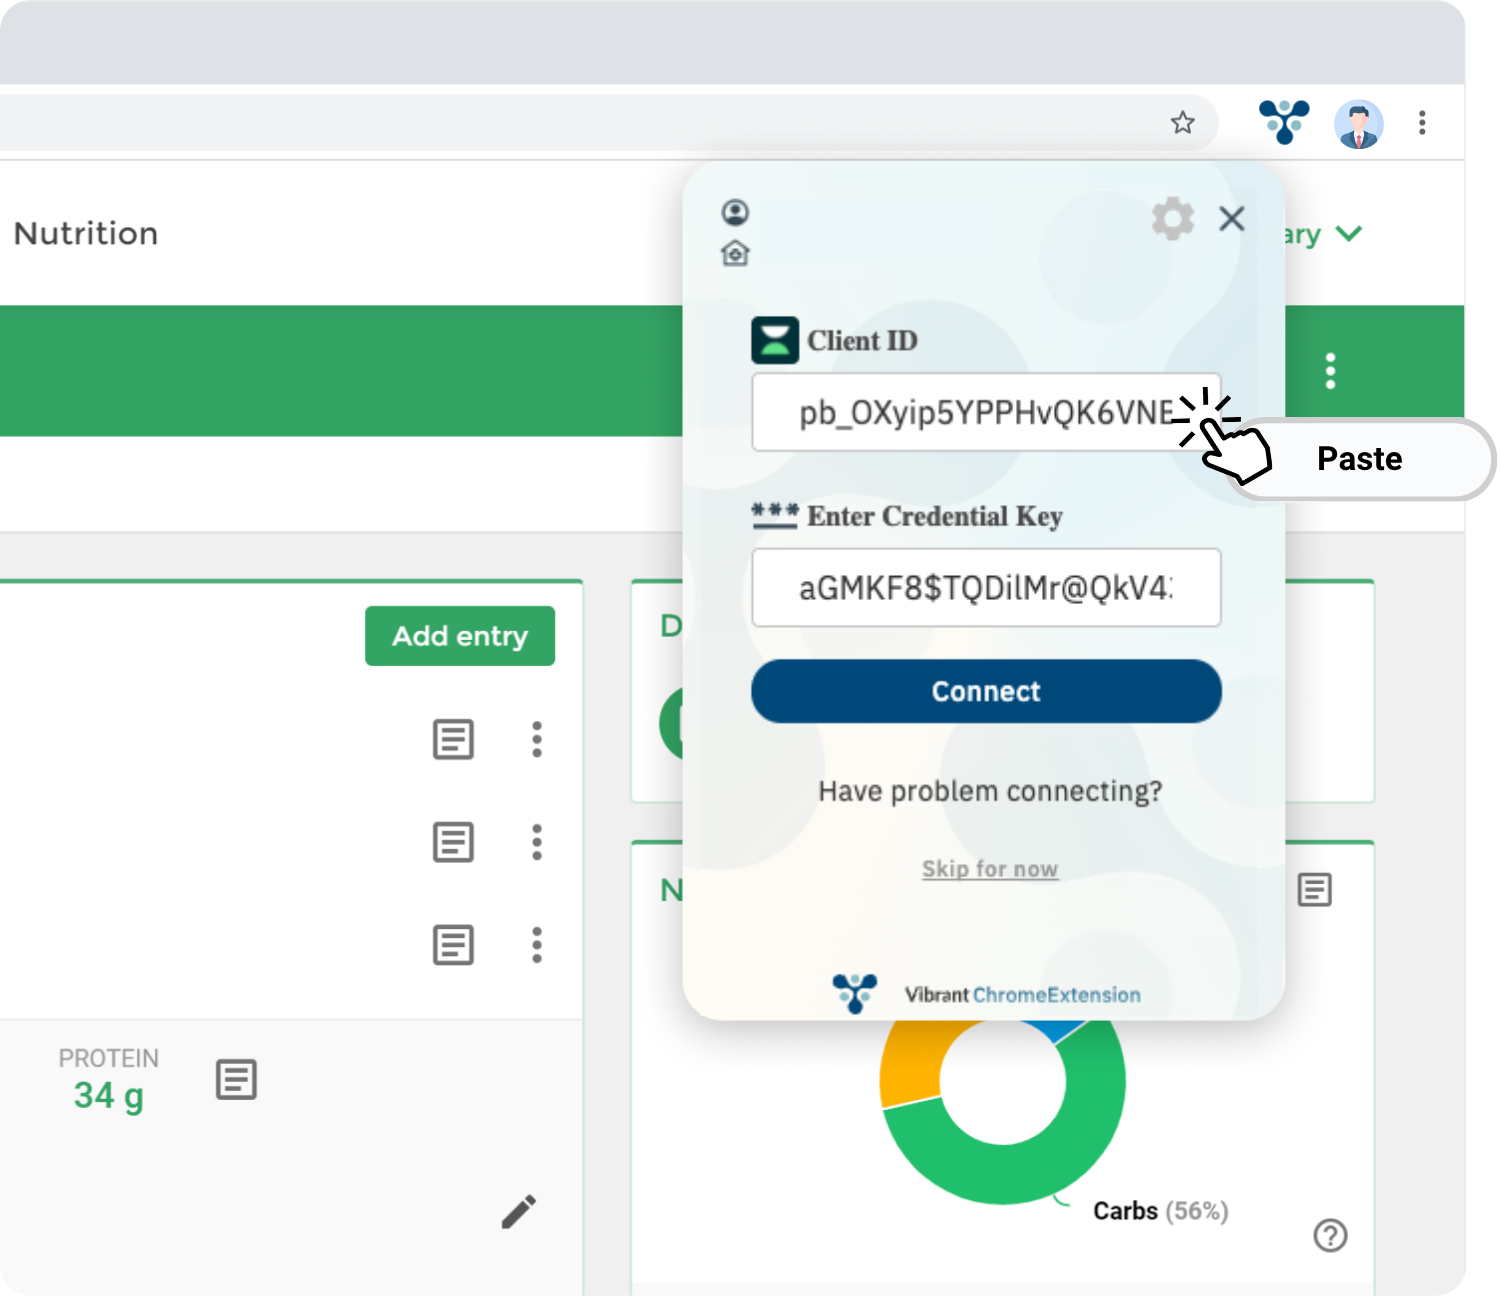Click the home icon in extension popup

pyautogui.click(x=735, y=254)
